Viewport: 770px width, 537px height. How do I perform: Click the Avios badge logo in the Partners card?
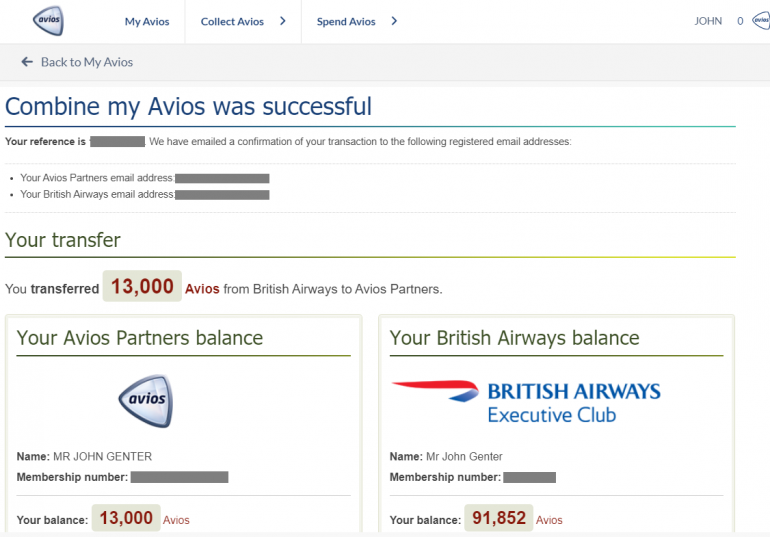(x=145, y=401)
